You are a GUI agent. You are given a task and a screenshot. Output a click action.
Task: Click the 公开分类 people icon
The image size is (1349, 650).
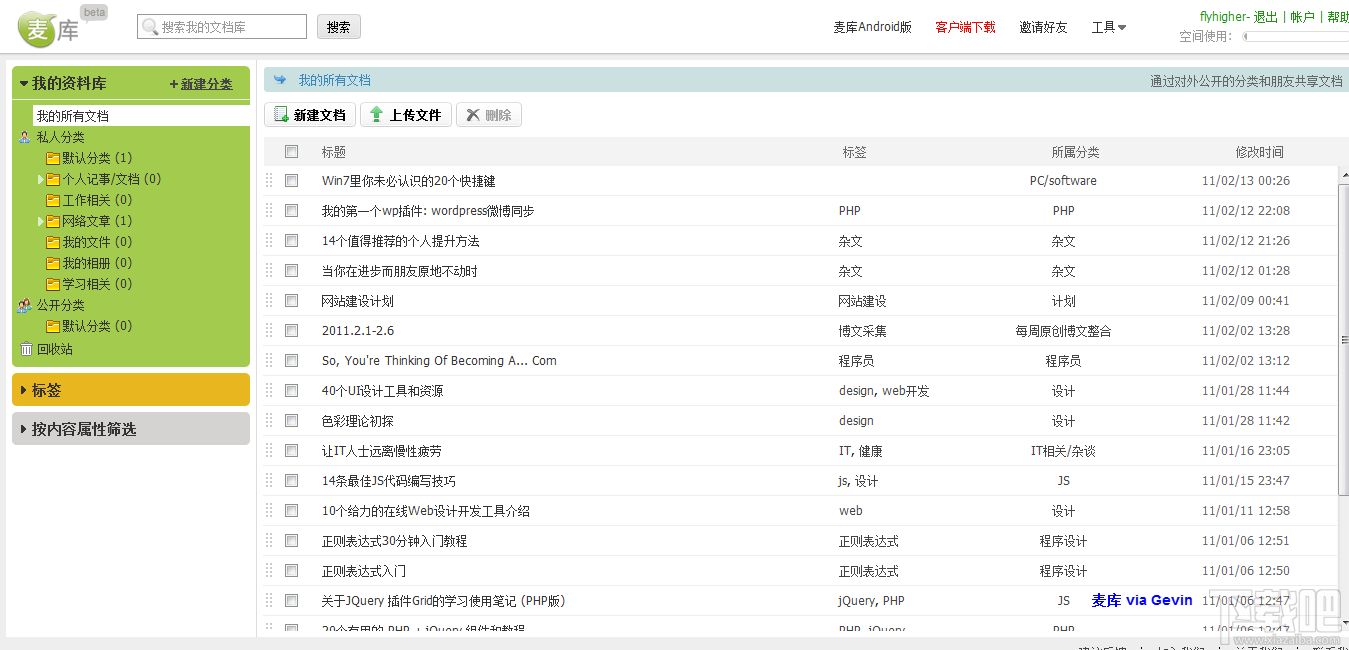25,306
